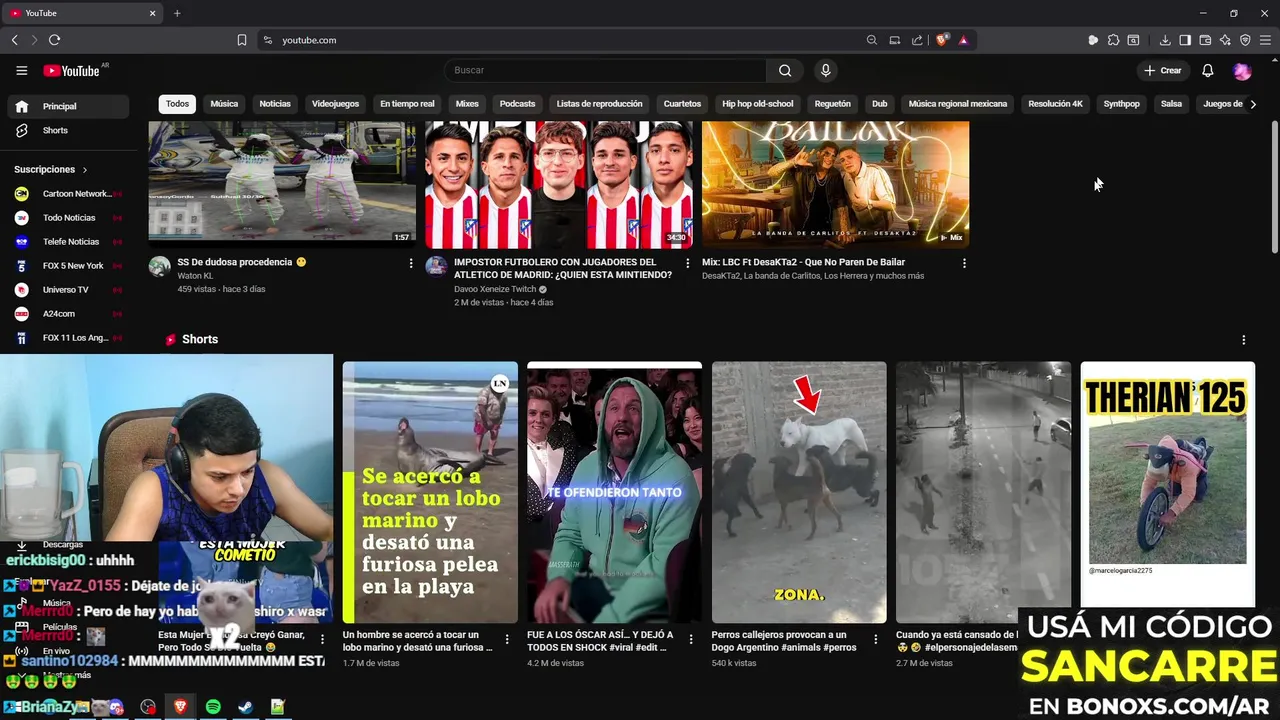Open Todo Noticias subscription
The height and width of the screenshot is (720, 1280).
click(68, 218)
